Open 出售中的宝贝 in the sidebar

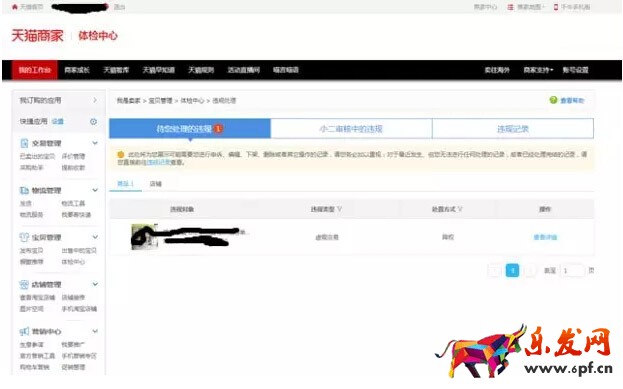point(79,250)
